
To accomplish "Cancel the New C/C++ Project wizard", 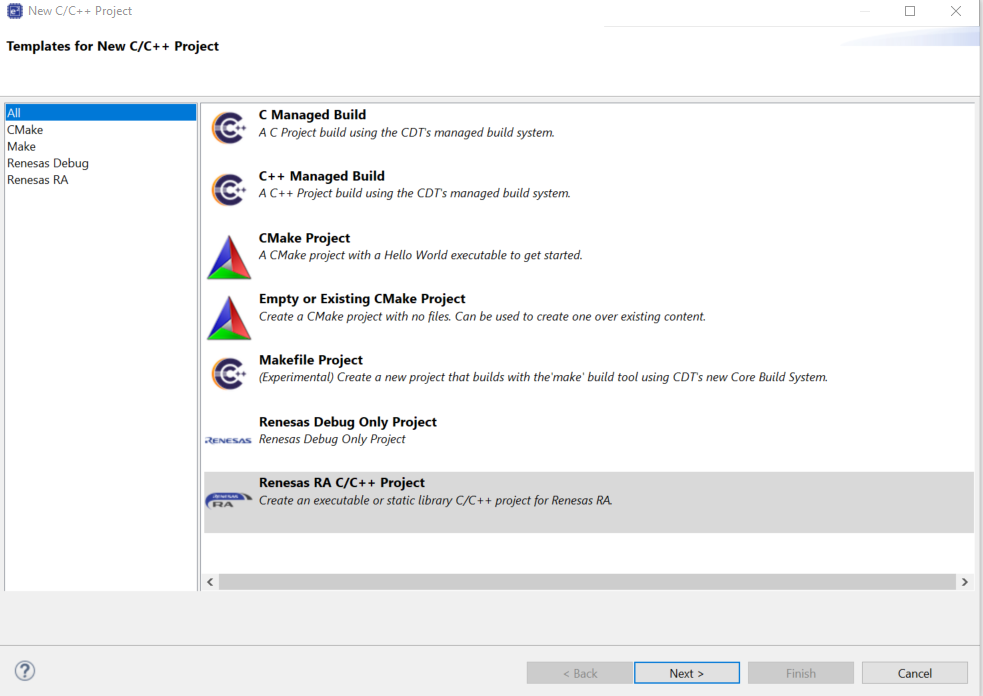I will coord(915,673).
